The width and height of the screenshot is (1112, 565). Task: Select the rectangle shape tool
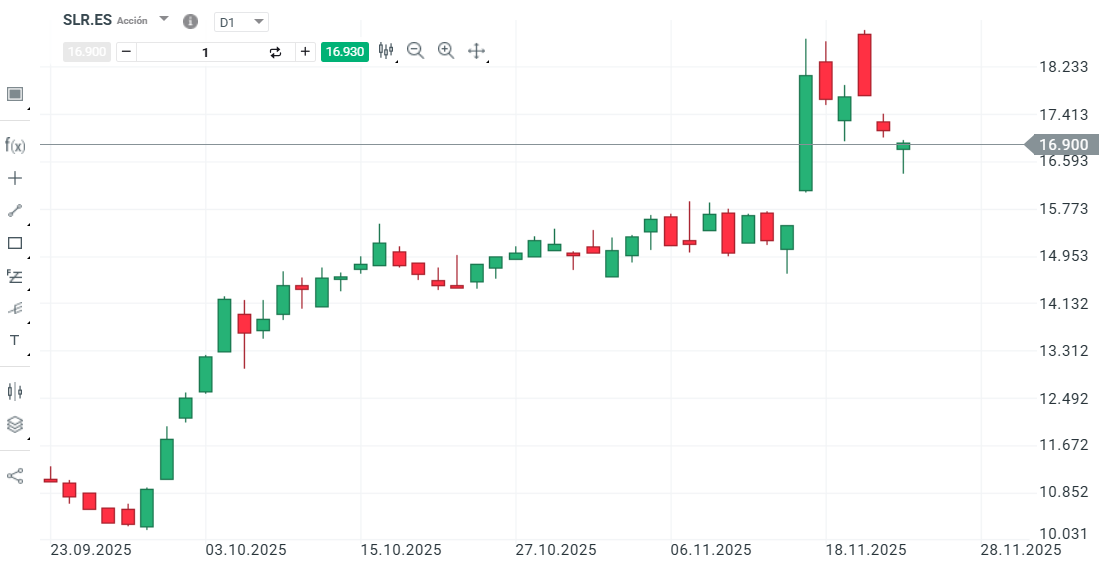15,243
